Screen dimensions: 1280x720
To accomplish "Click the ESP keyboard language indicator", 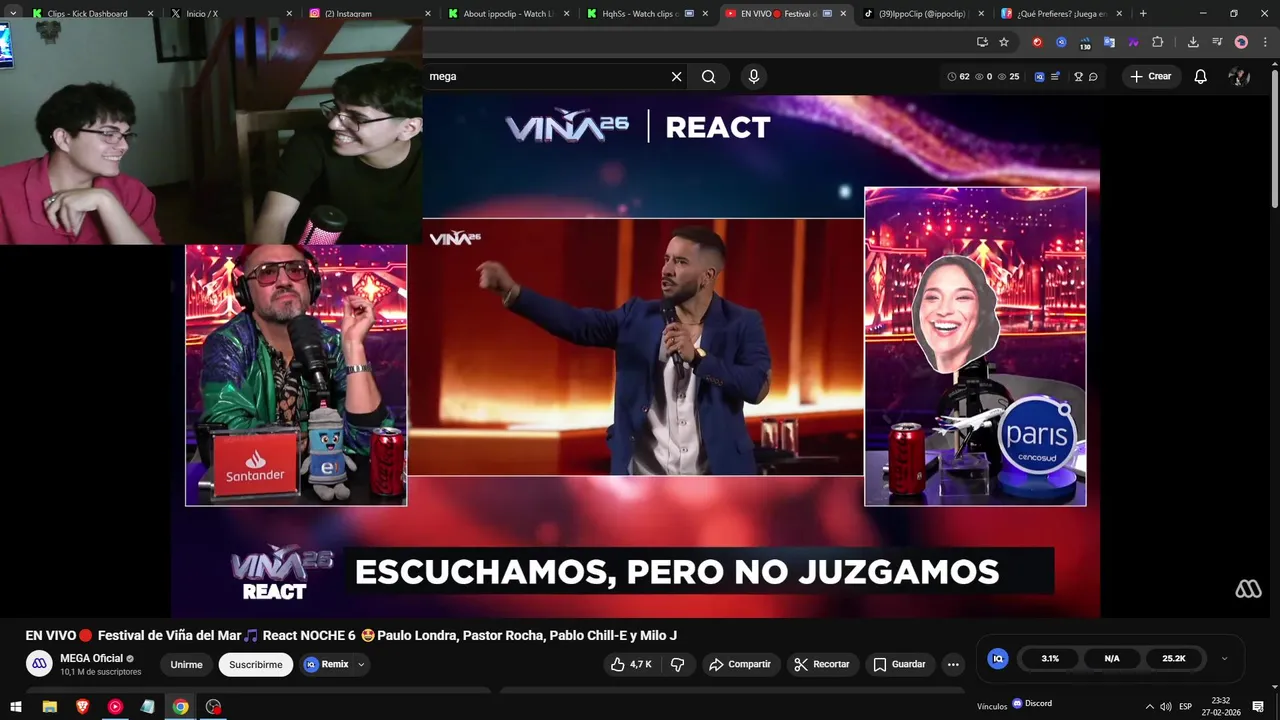I will [x=1186, y=707].
